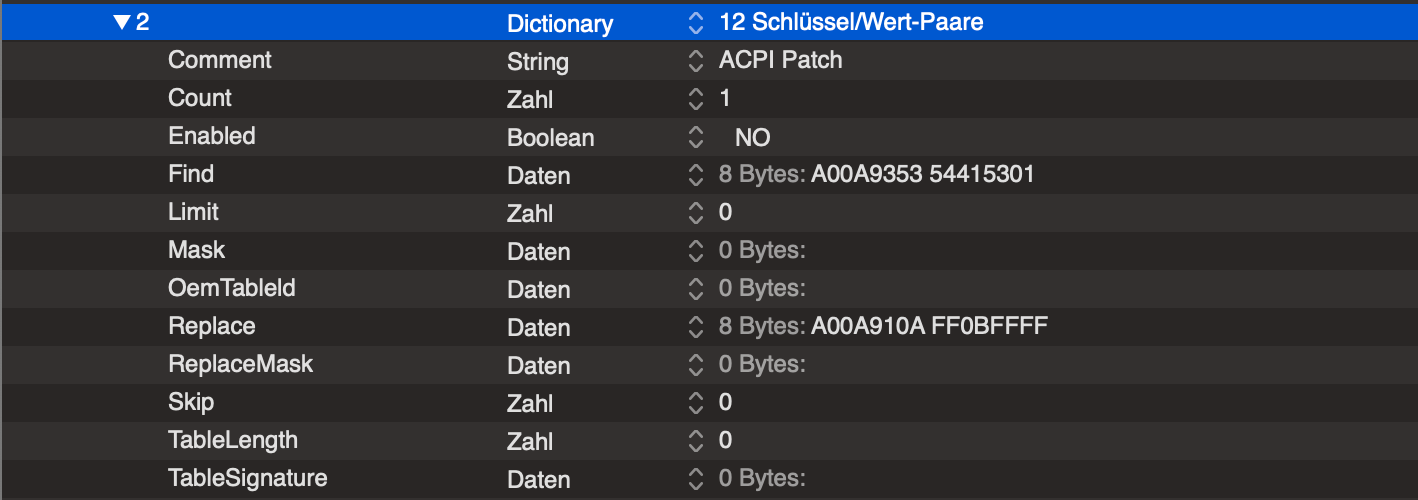Screen dimensions: 1418x500
Task: Select the TableSignature key row
Action: [x=247, y=478]
